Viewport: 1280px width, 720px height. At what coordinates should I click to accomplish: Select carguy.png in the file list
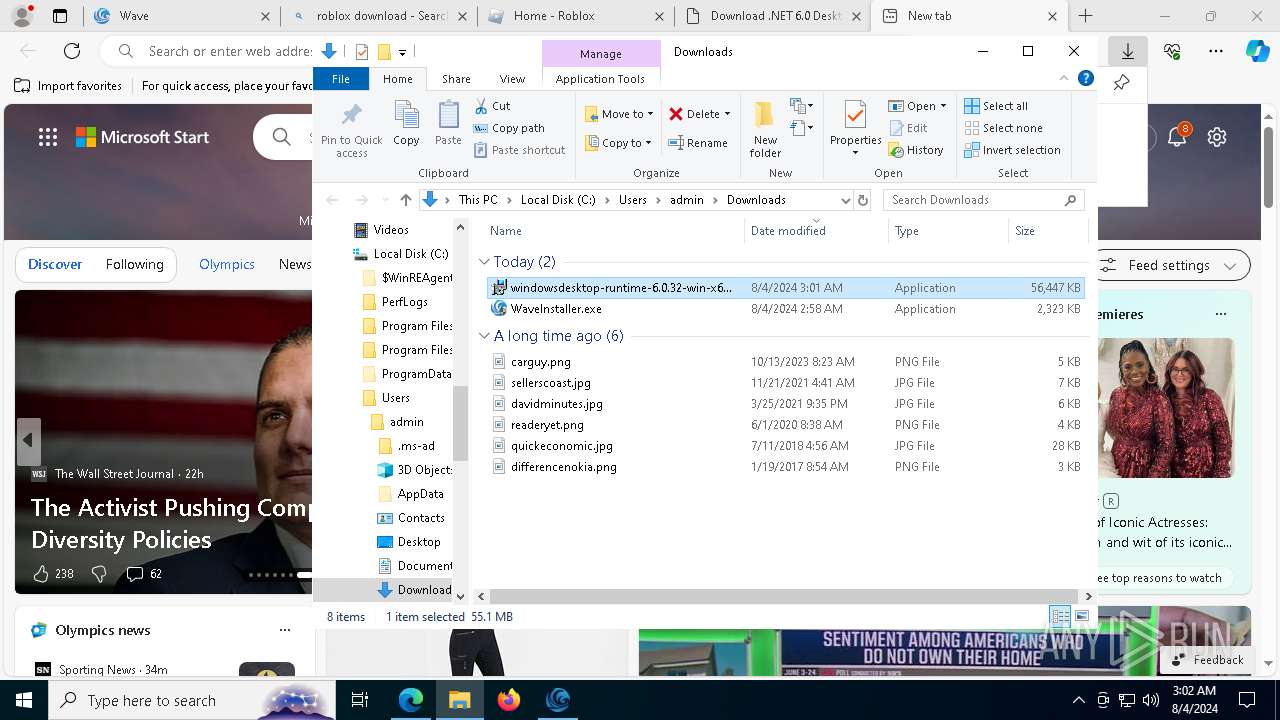[x=786, y=362]
